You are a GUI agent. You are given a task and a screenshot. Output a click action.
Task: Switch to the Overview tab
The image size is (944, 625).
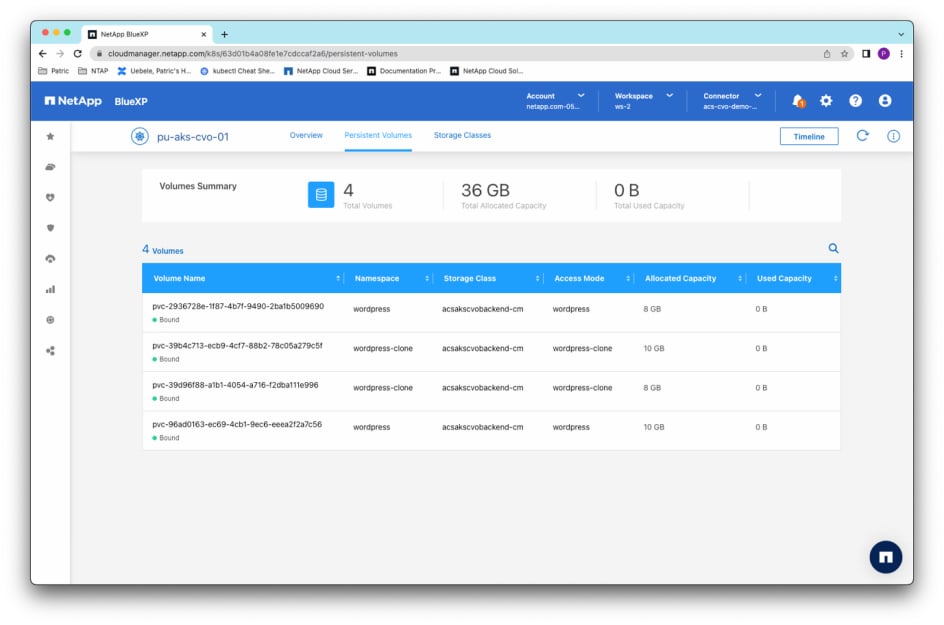[x=306, y=135]
